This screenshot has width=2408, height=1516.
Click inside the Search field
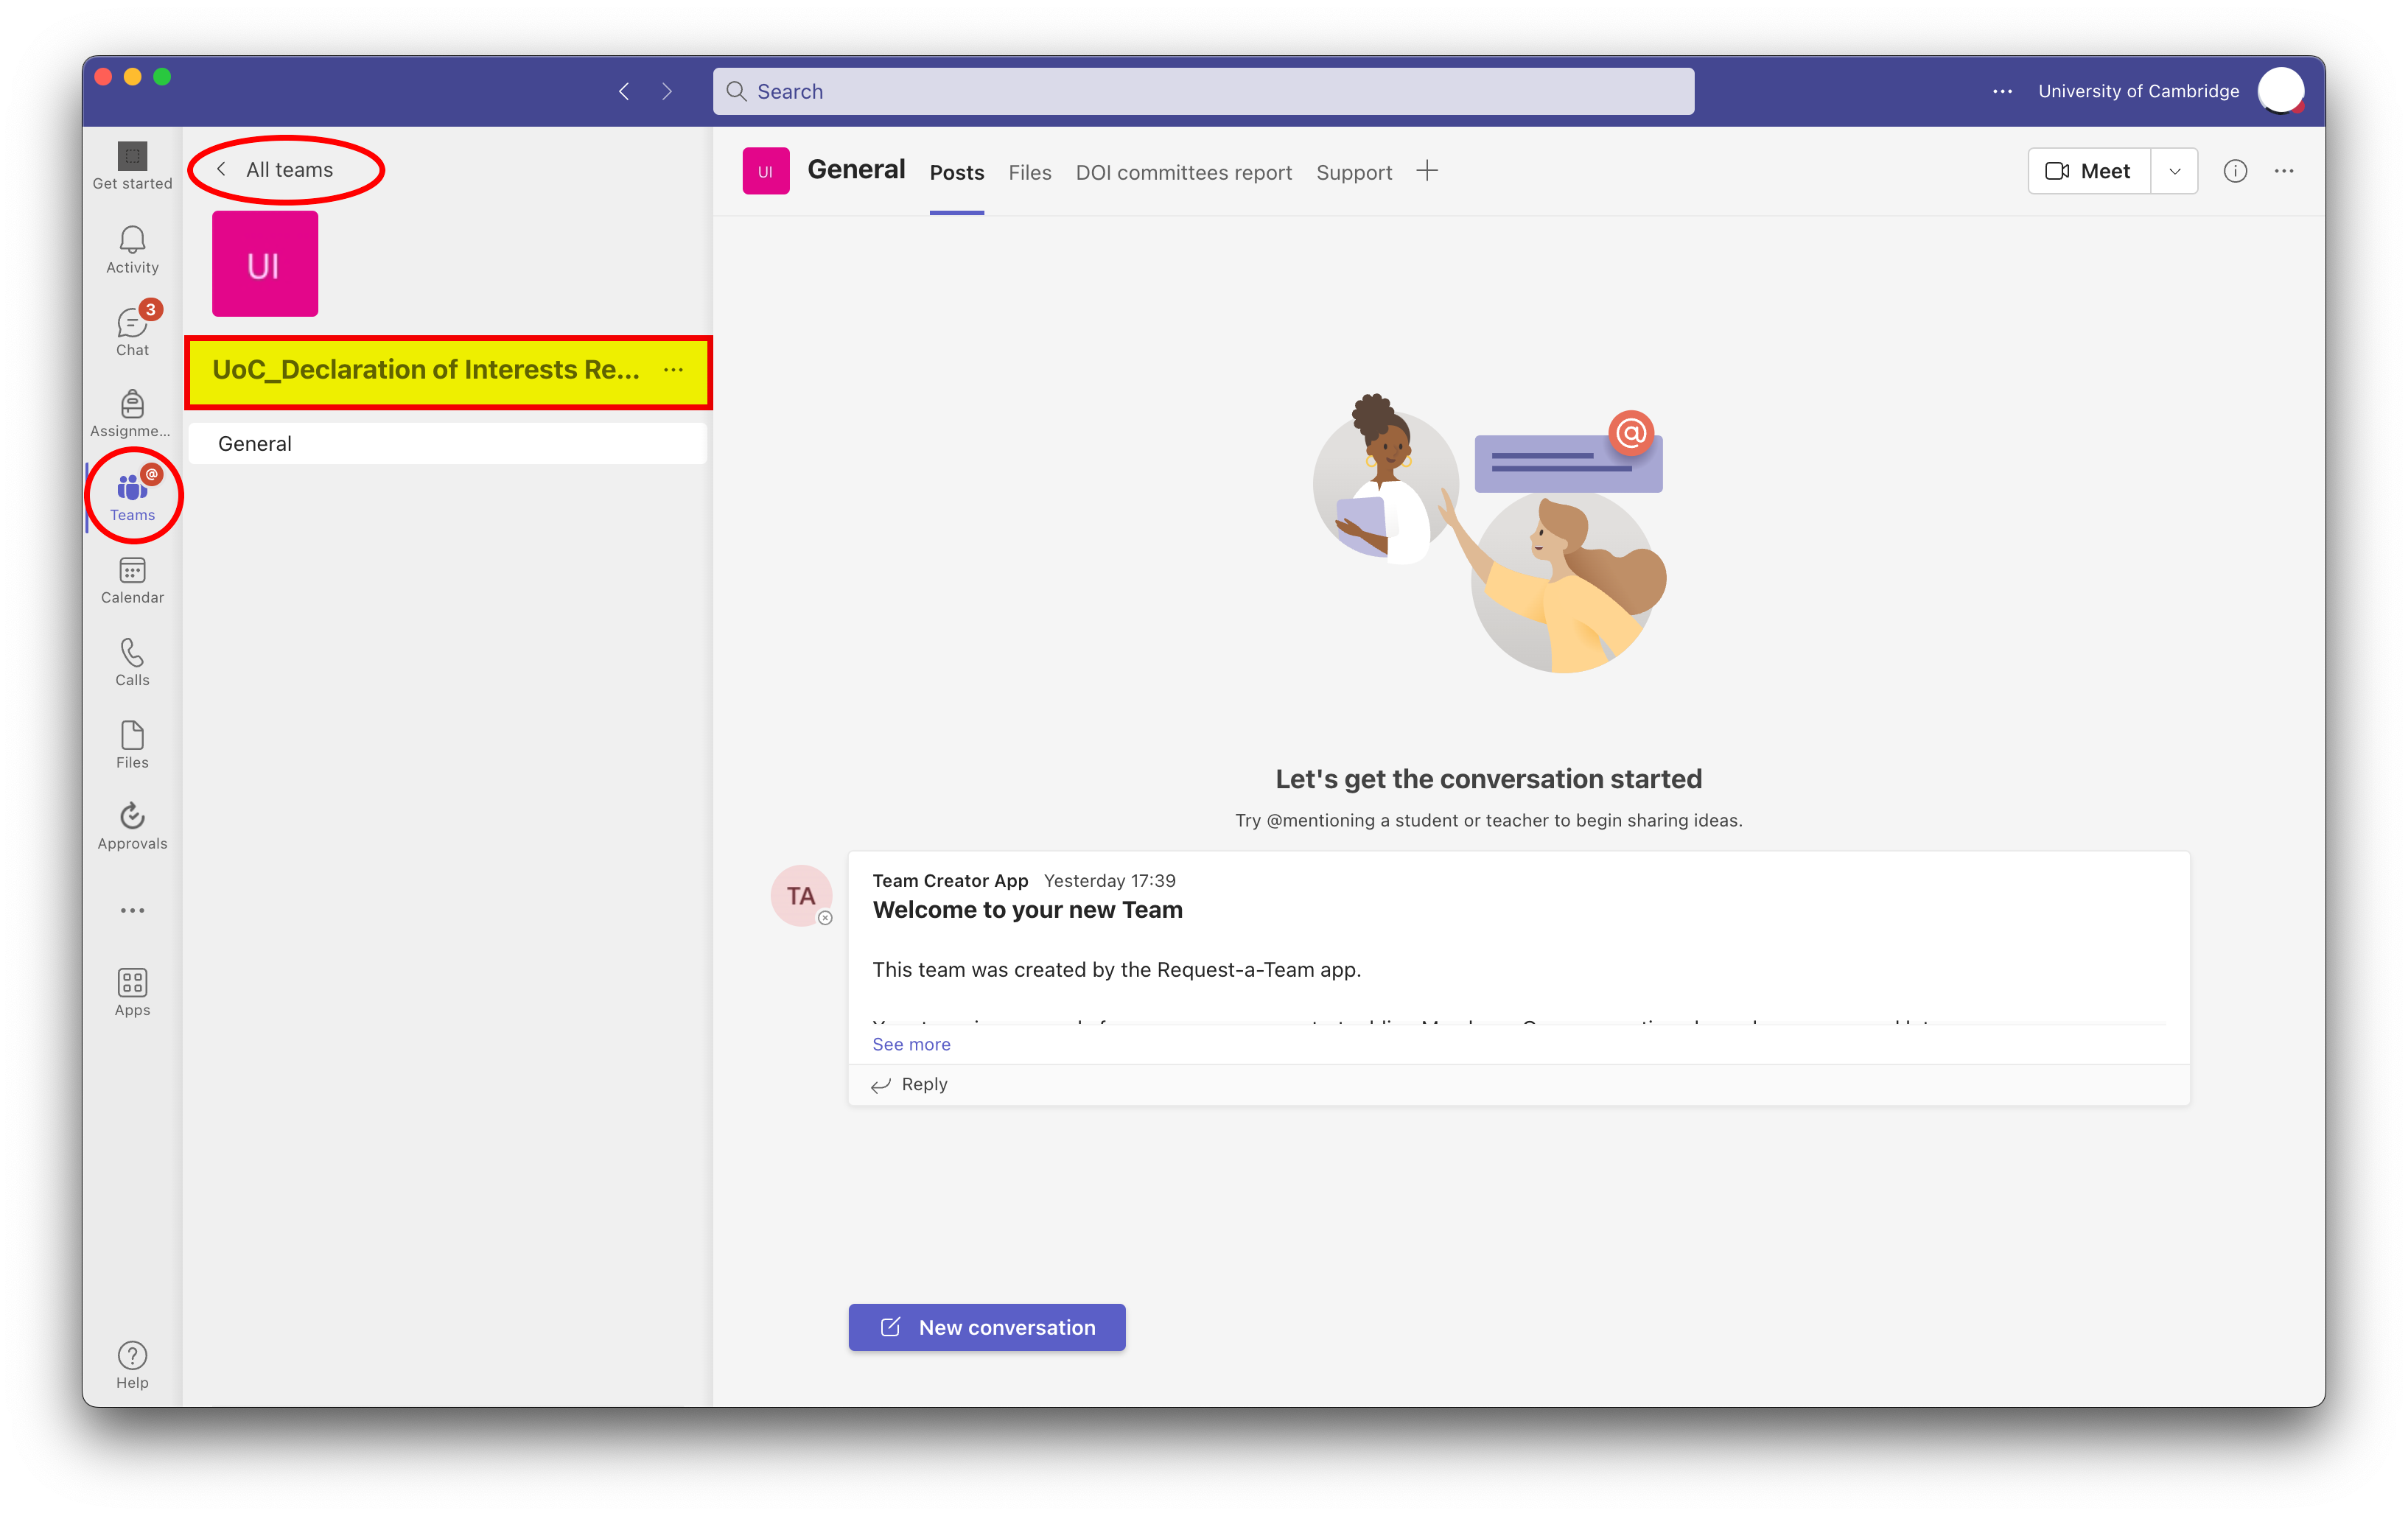pos(1203,91)
